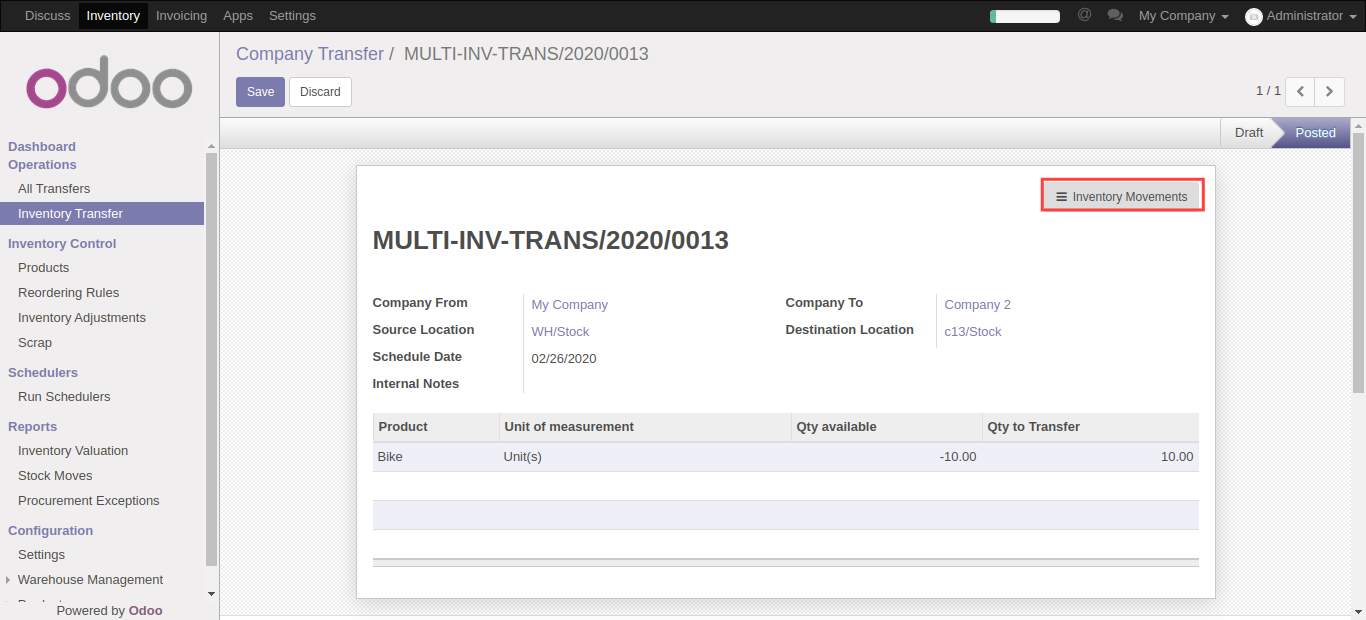Screen dimensions: 1366x620
Task: Open the conversations chat bubble icon
Action: pyautogui.click(x=1115, y=16)
